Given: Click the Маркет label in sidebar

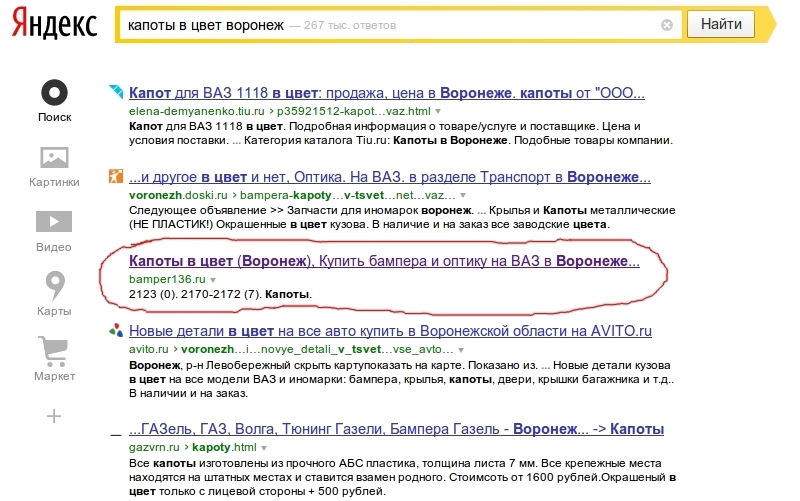Looking at the screenshot, I should point(54,376).
